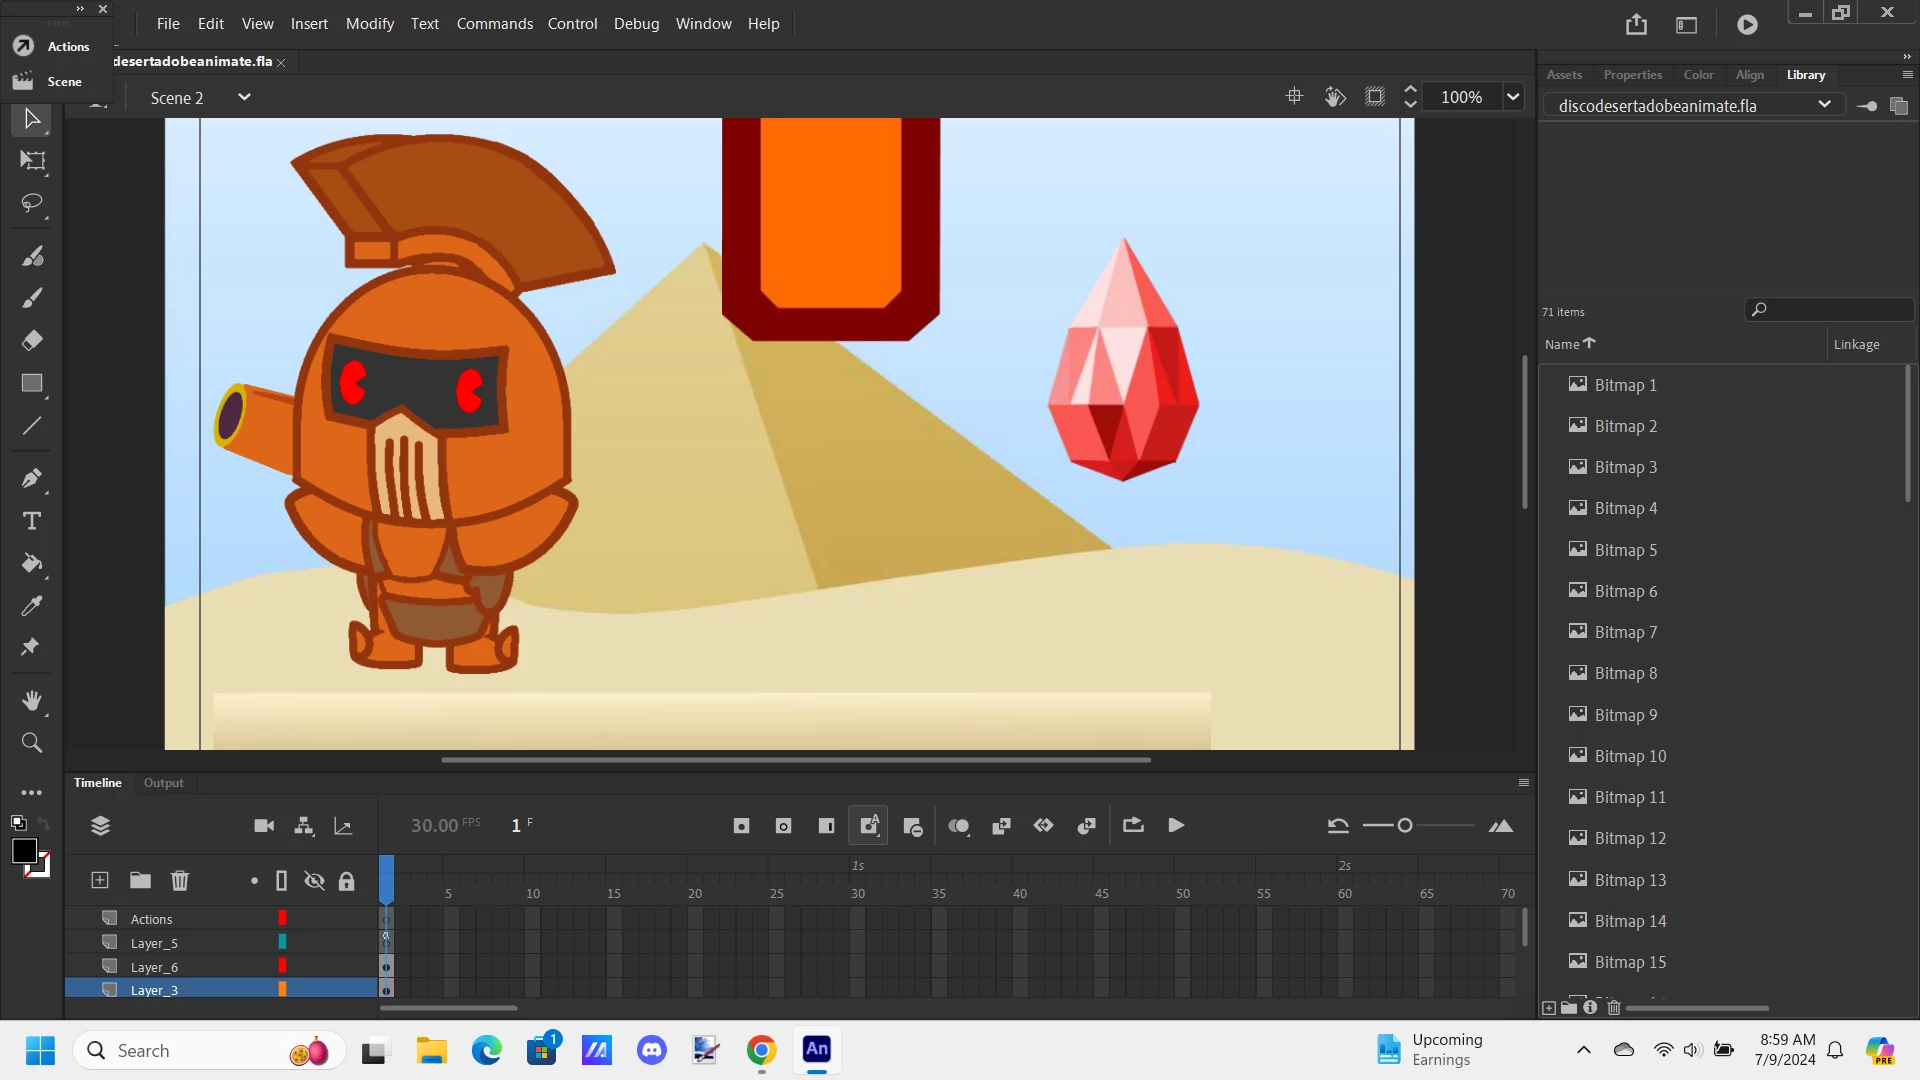This screenshot has width=1920, height=1080.
Task: Play the timeline animation
Action: [1176, 826]
